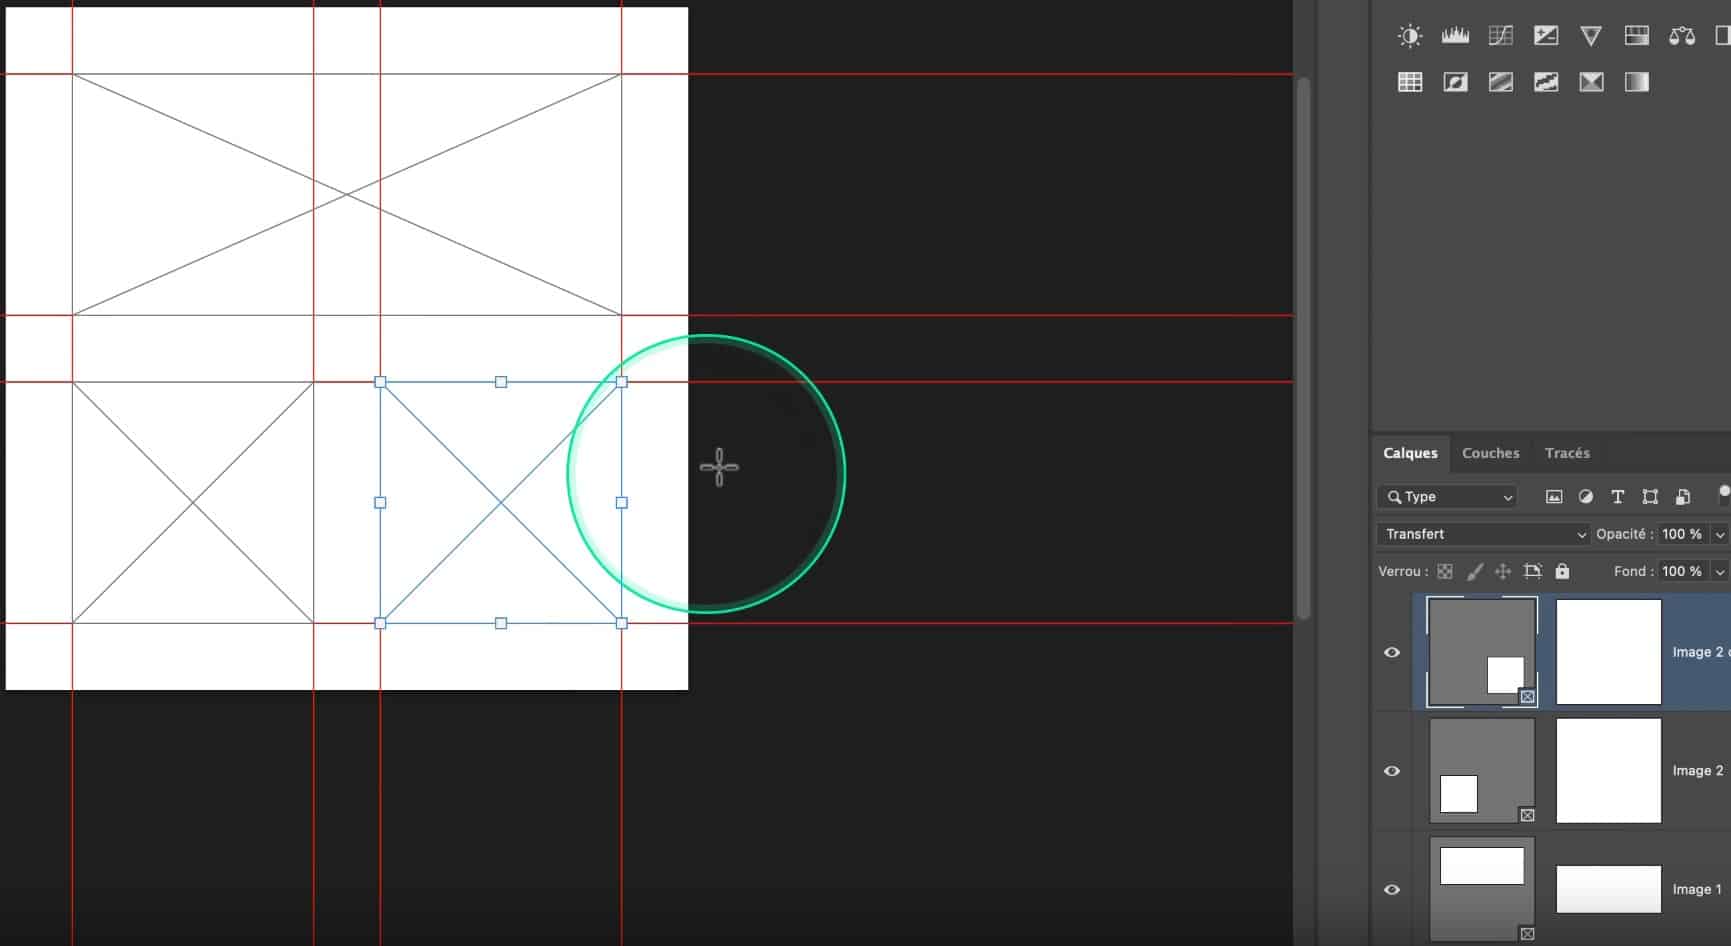Add an Exposure adjustment layer
The height and width of the screenshot is (946, 1731).
click(x=1546, y=37)
